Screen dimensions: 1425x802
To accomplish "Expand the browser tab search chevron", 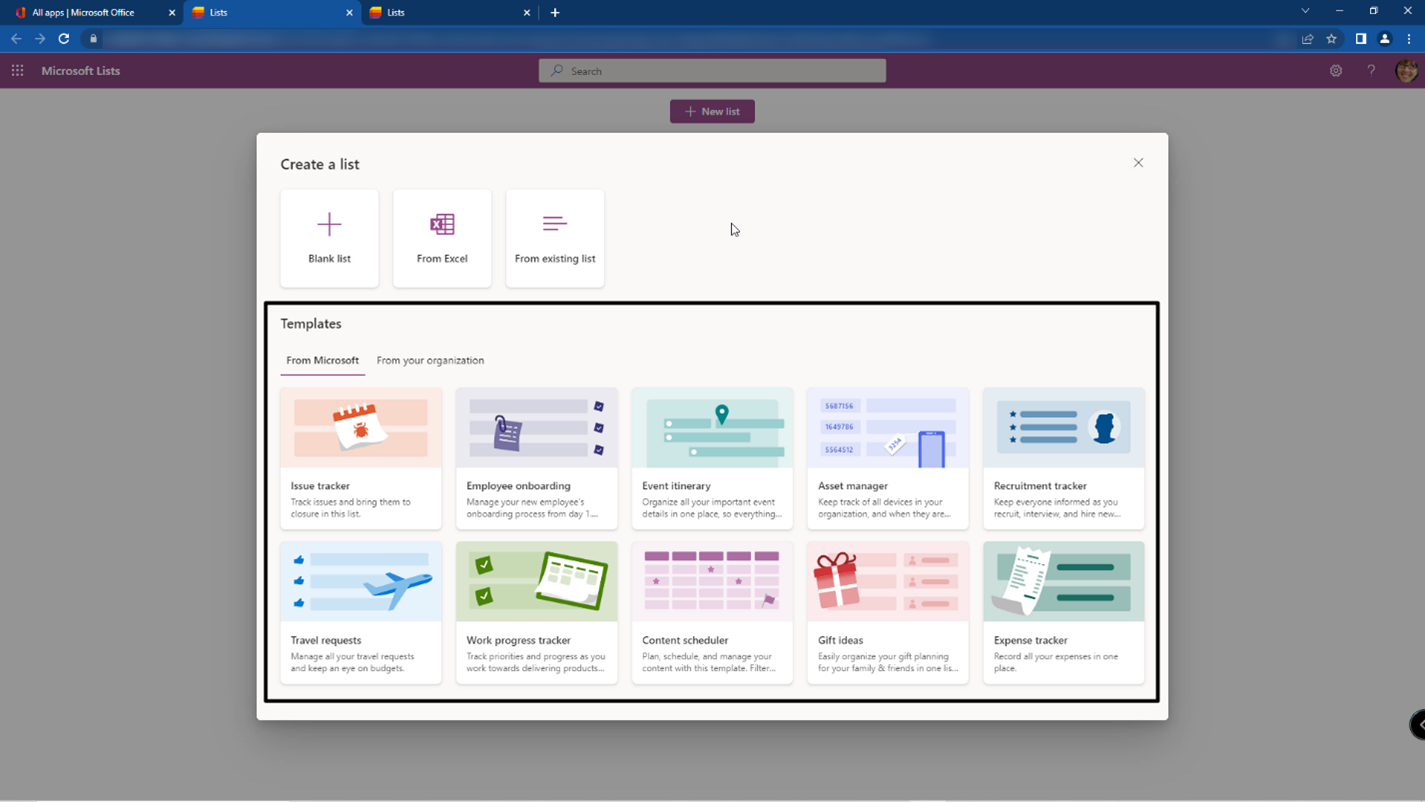I will 1305,11.
